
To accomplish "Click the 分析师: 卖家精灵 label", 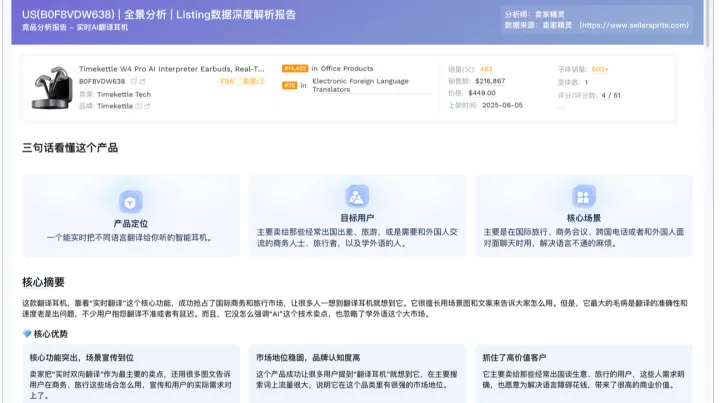I will 534,15.
